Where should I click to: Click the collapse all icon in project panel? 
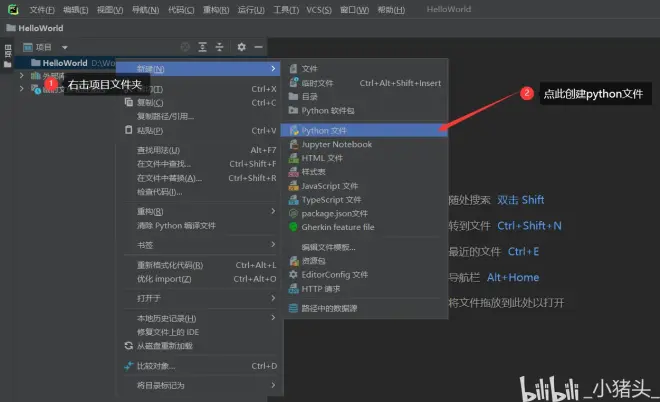[219, 47]
